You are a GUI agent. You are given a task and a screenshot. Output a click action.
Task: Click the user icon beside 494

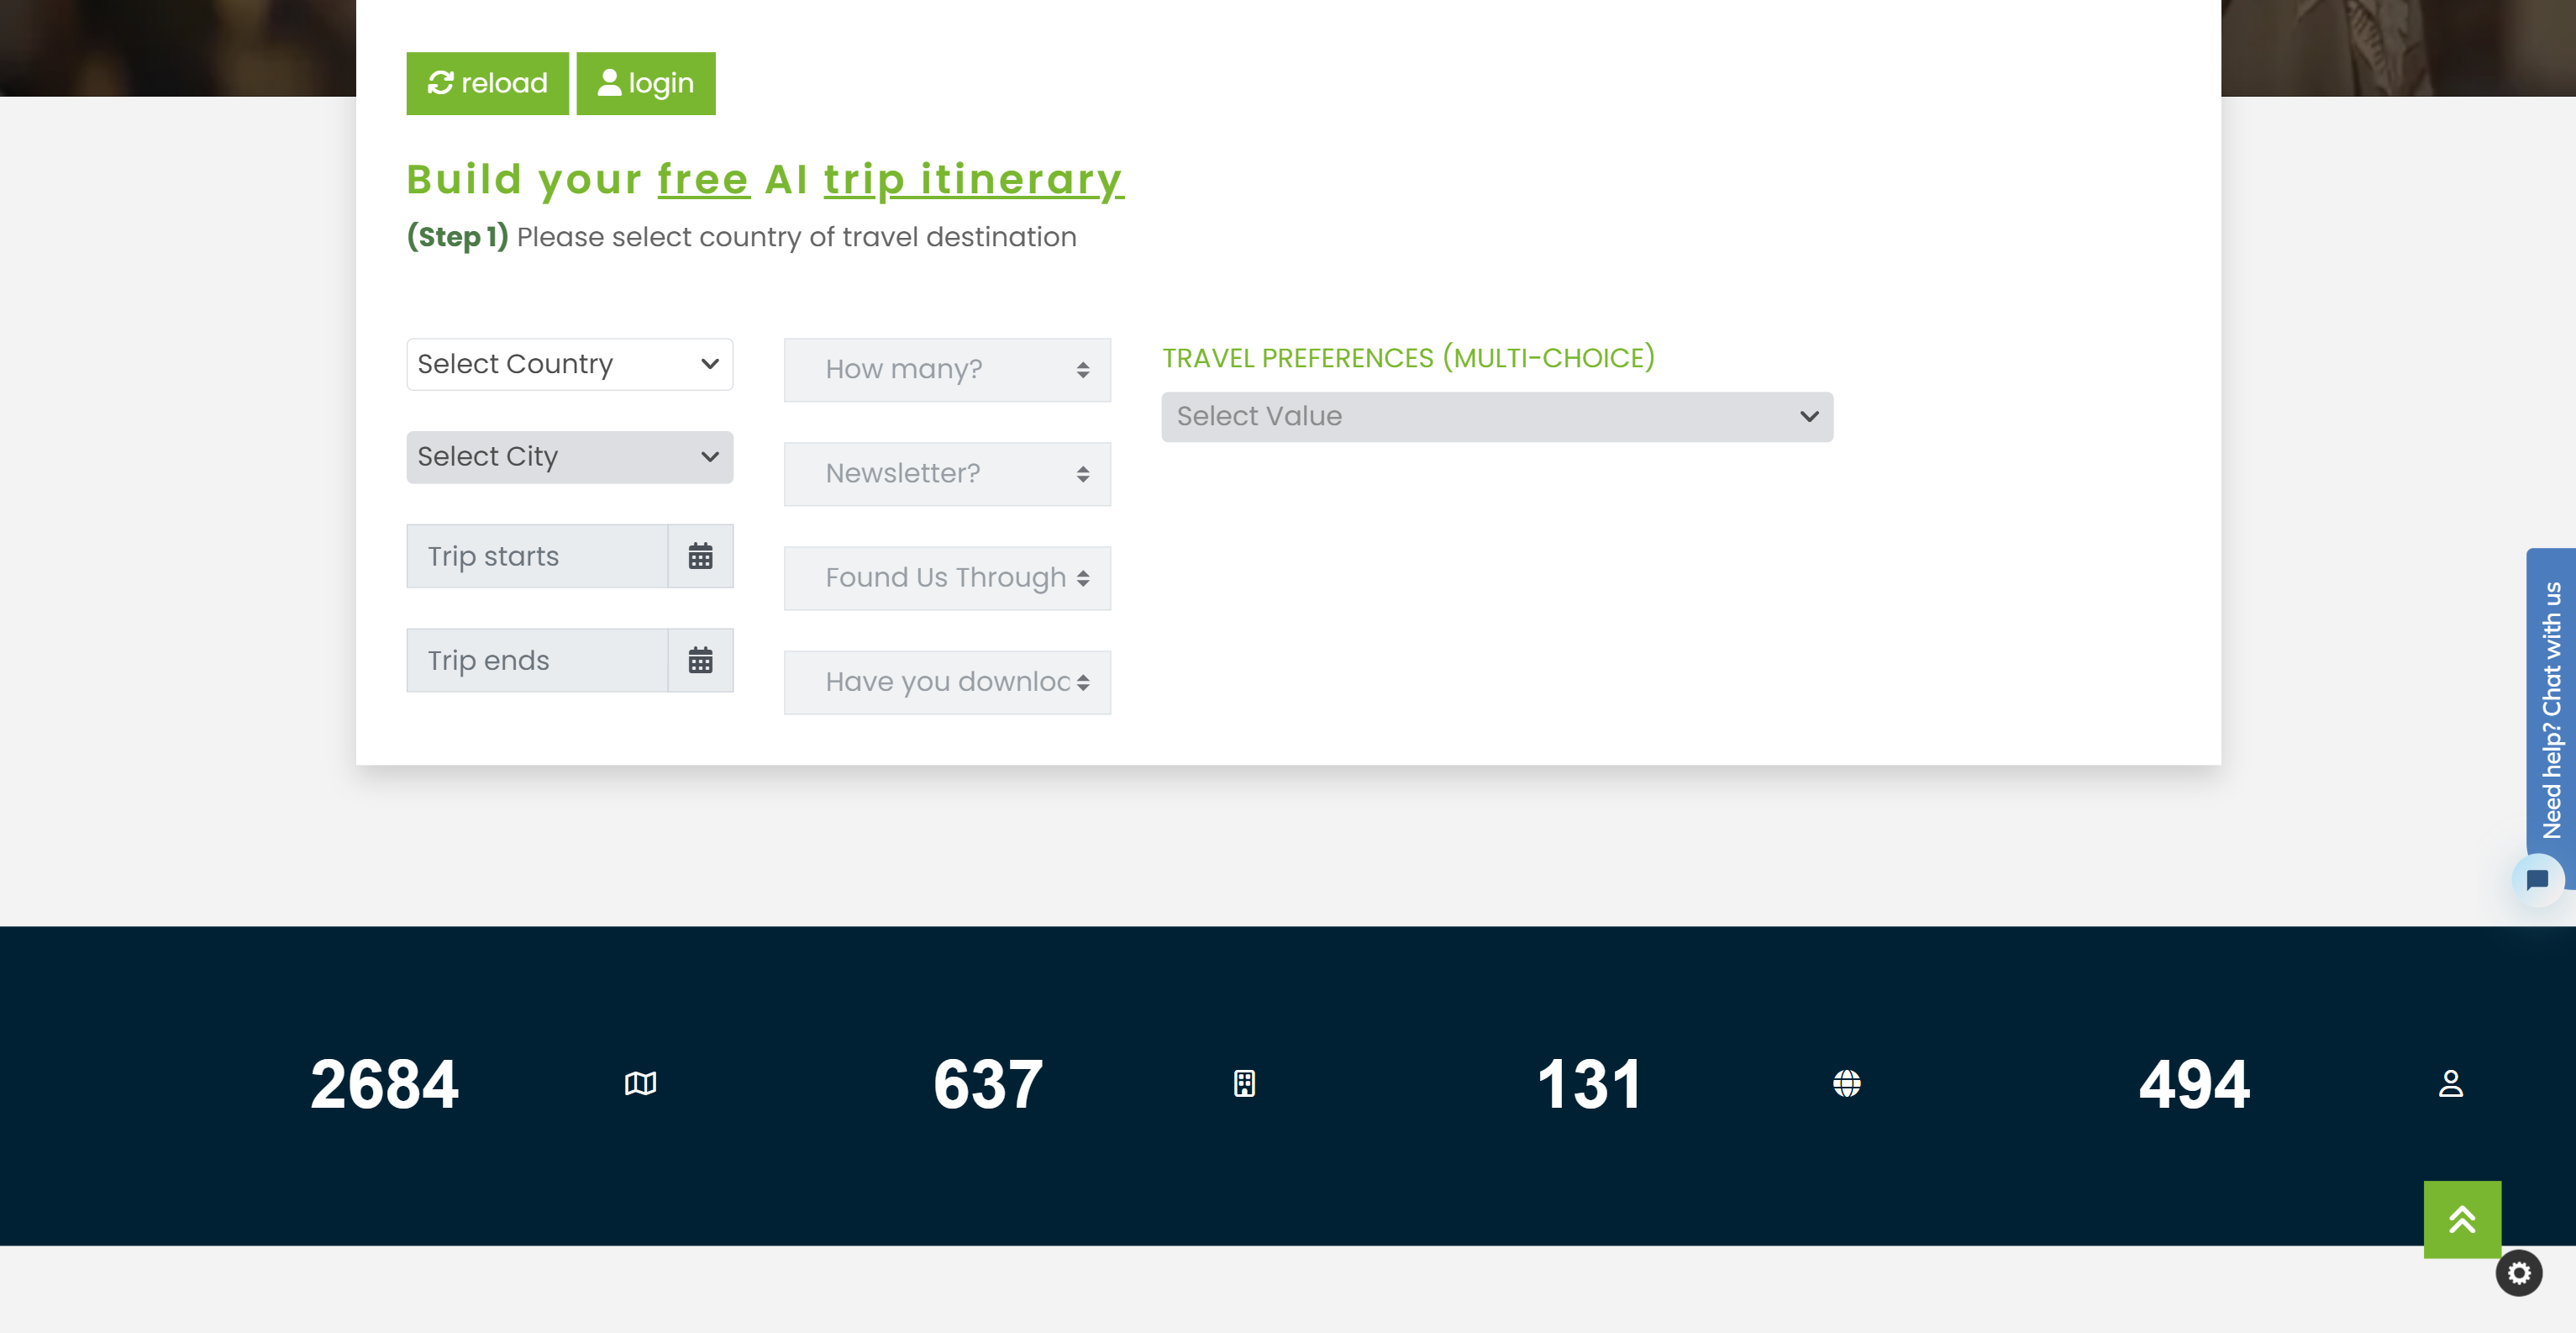[x=2450, y=1083]
